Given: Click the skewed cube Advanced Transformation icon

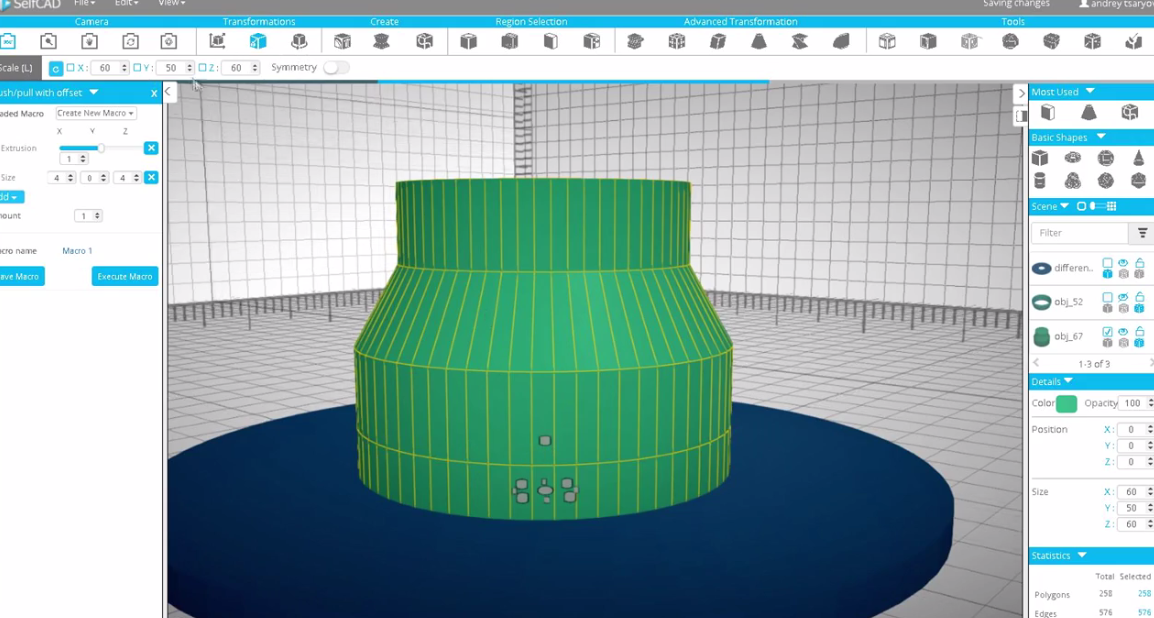Looking at the screenshot, I should 718,41.
